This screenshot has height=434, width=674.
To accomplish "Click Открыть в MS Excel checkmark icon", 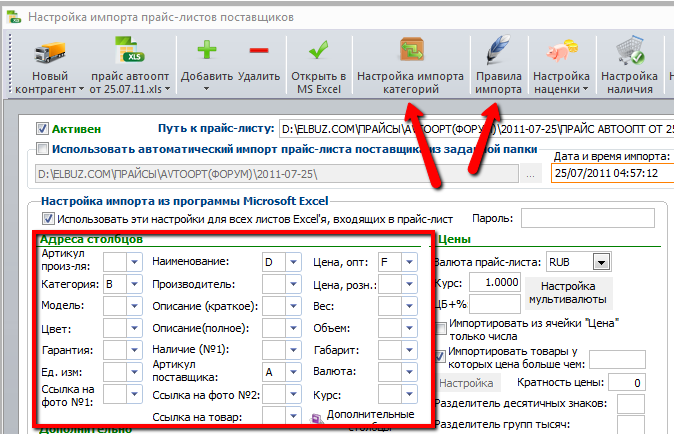I will [319, 50].
